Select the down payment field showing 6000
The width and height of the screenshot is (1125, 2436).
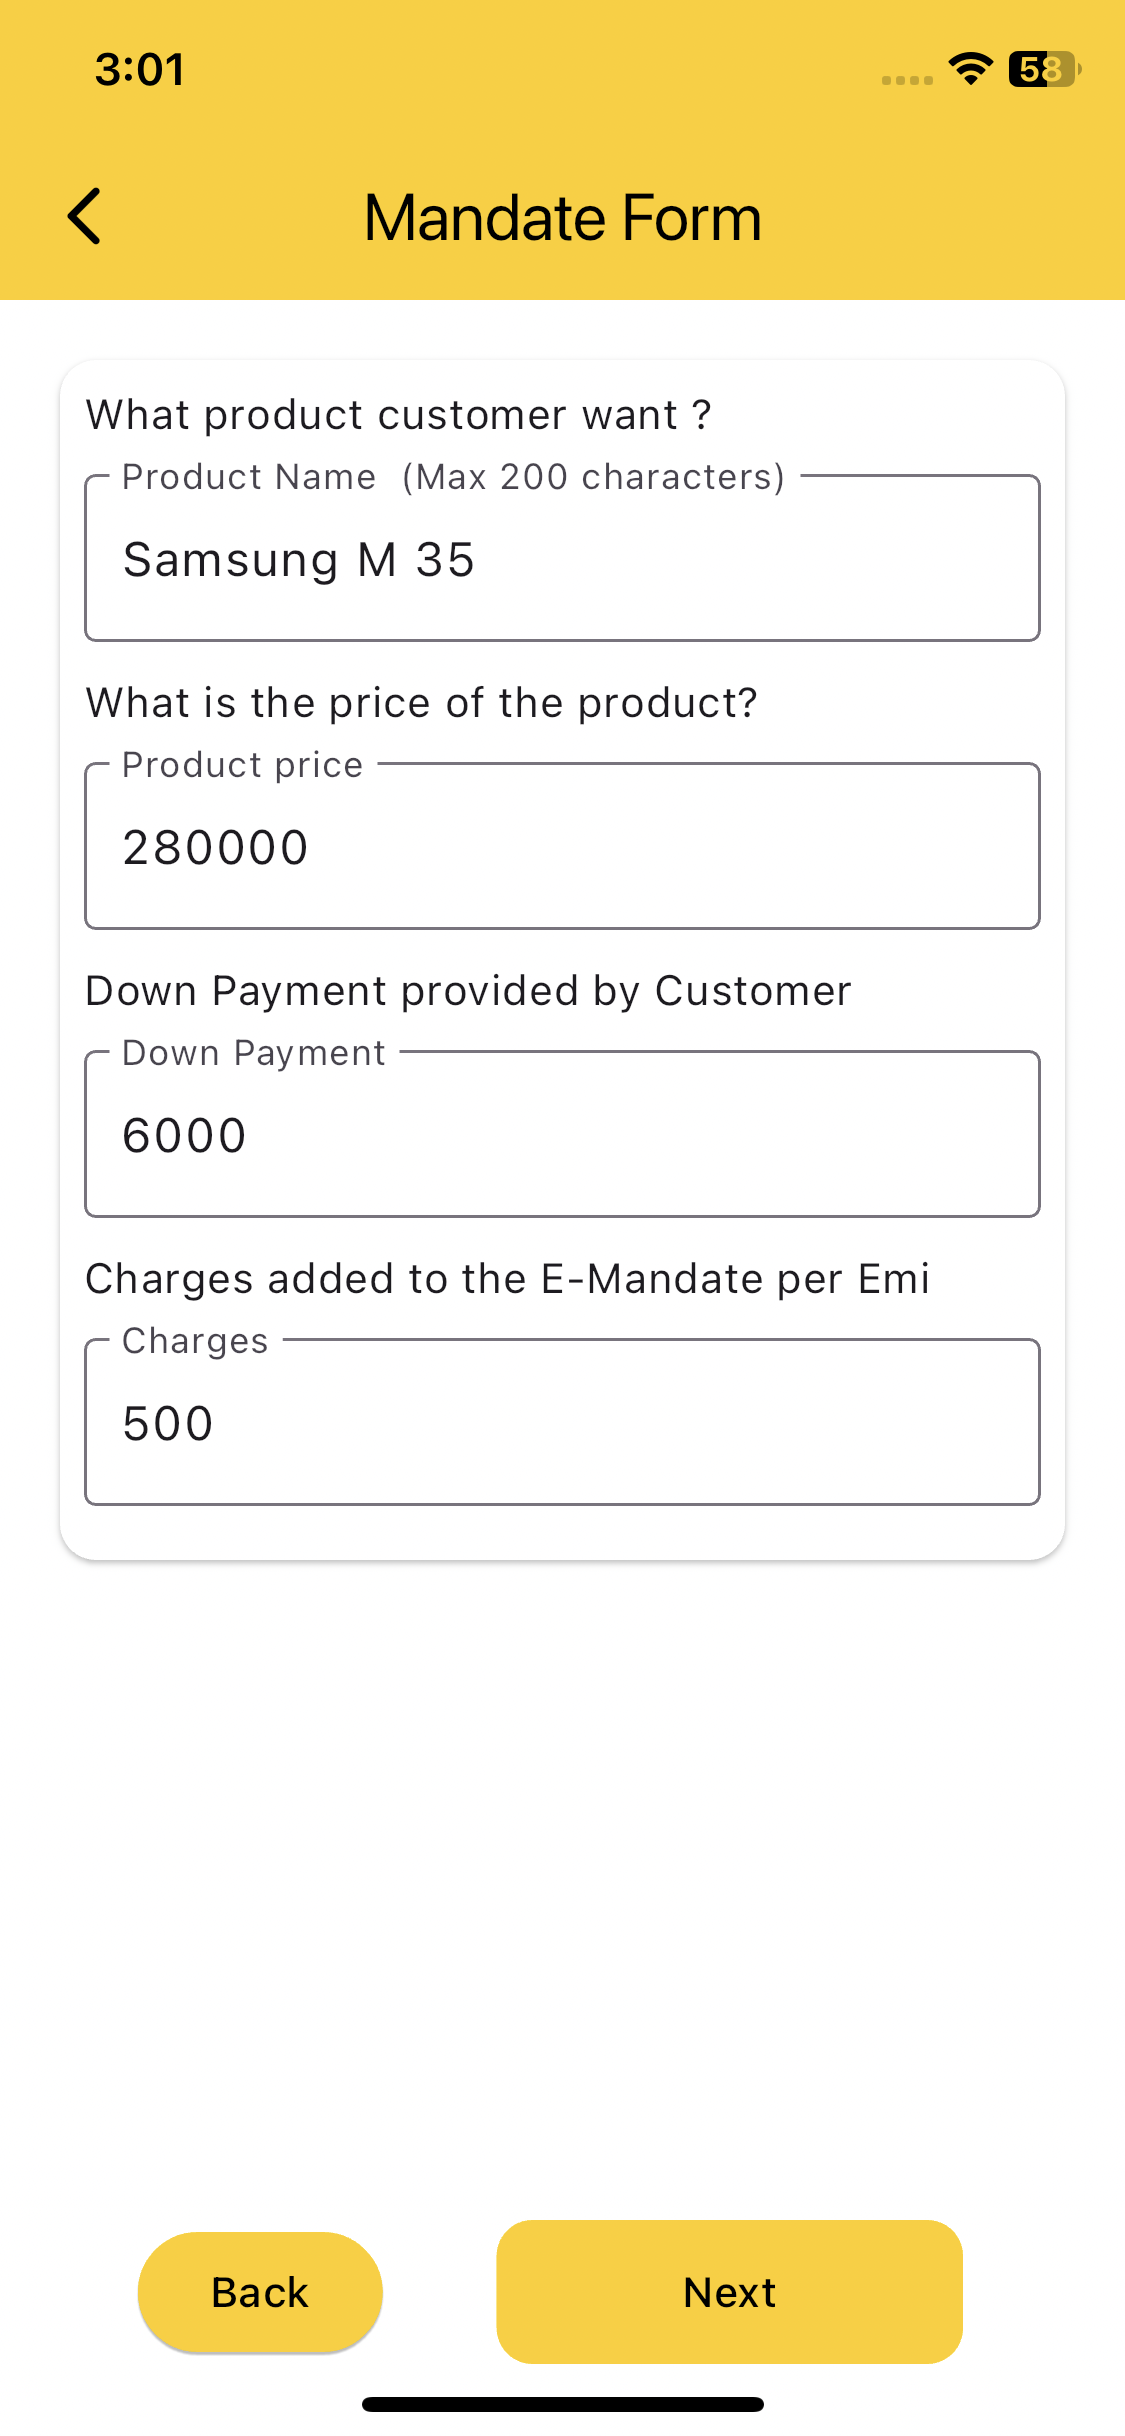coord(562,1136)
